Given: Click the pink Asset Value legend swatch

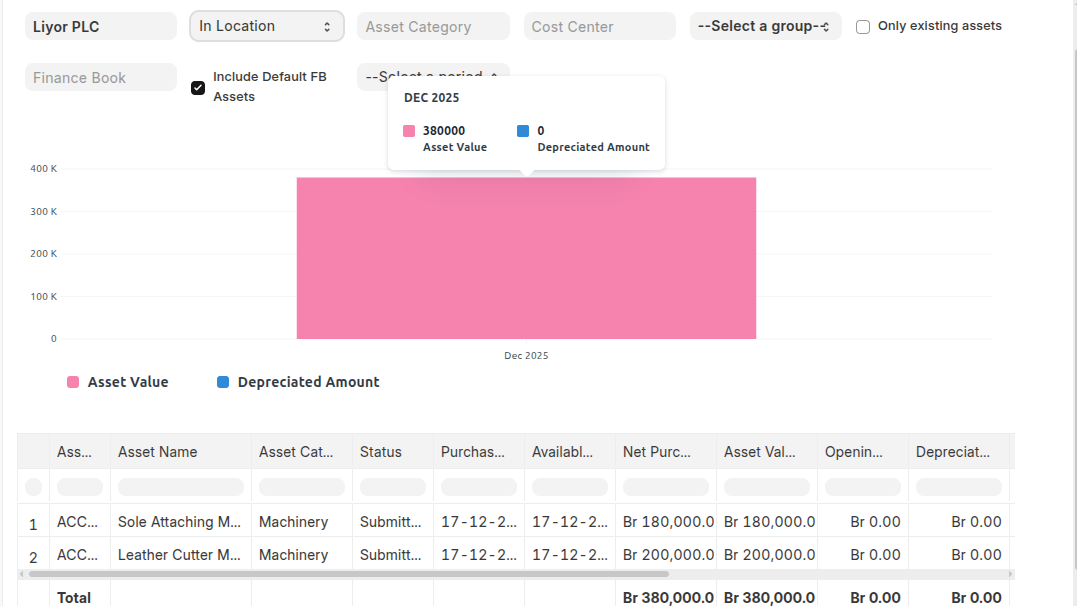Looking at the screenshot, I should pyautogui.click(x=71, y=382).
